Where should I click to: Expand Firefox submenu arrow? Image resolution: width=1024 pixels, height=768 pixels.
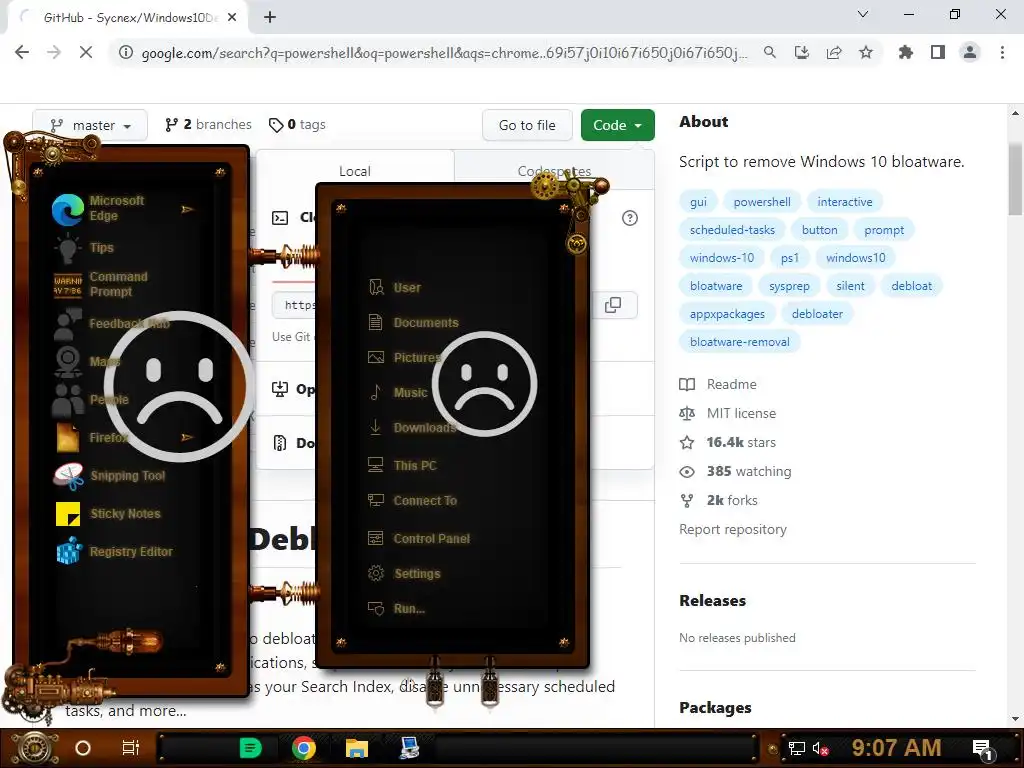187,437
